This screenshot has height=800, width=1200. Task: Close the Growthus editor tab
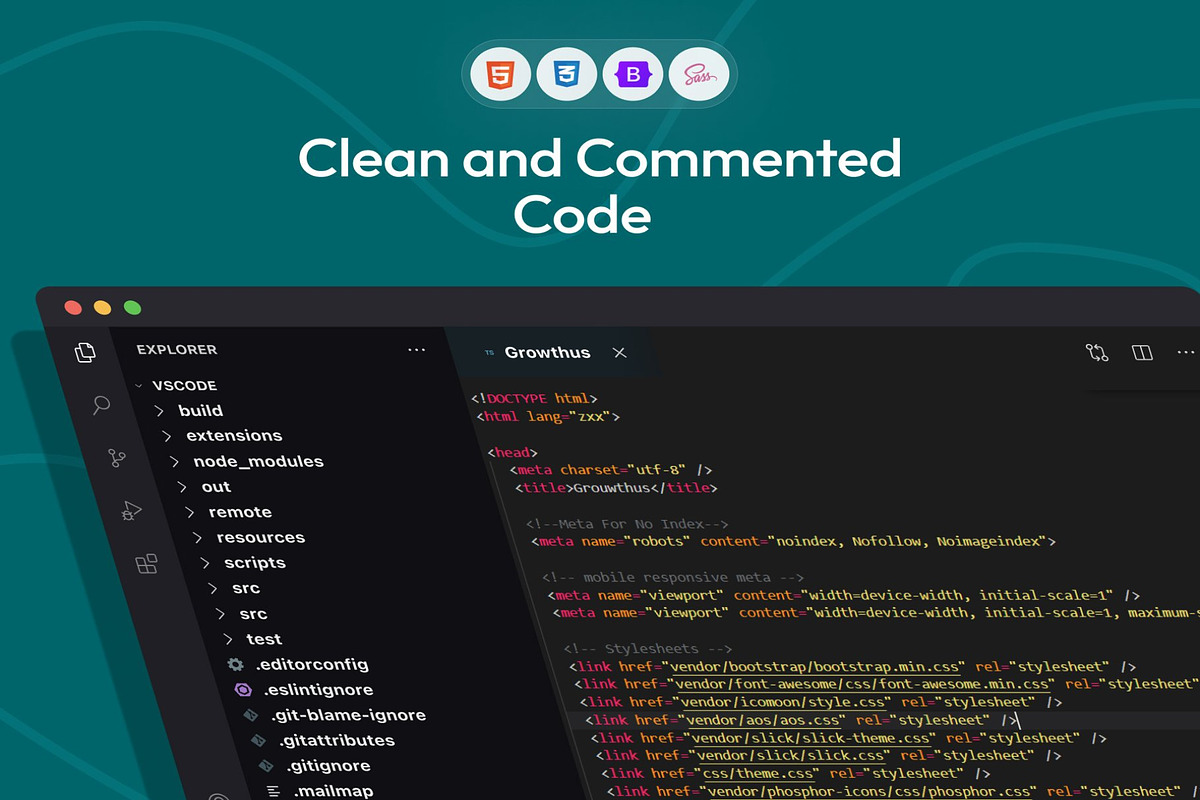click(x=620, y=353)
